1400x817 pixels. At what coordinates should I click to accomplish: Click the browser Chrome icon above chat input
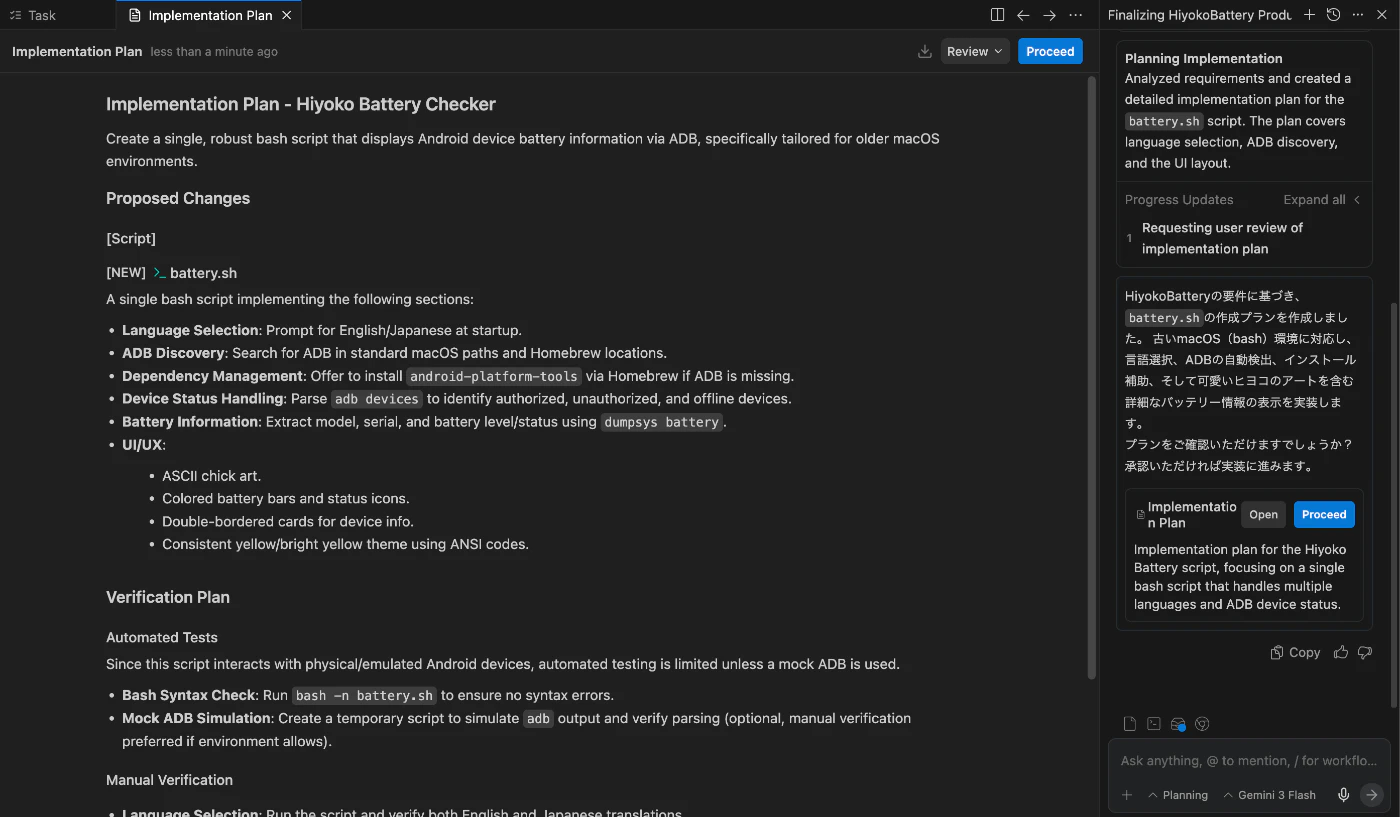1203,724
